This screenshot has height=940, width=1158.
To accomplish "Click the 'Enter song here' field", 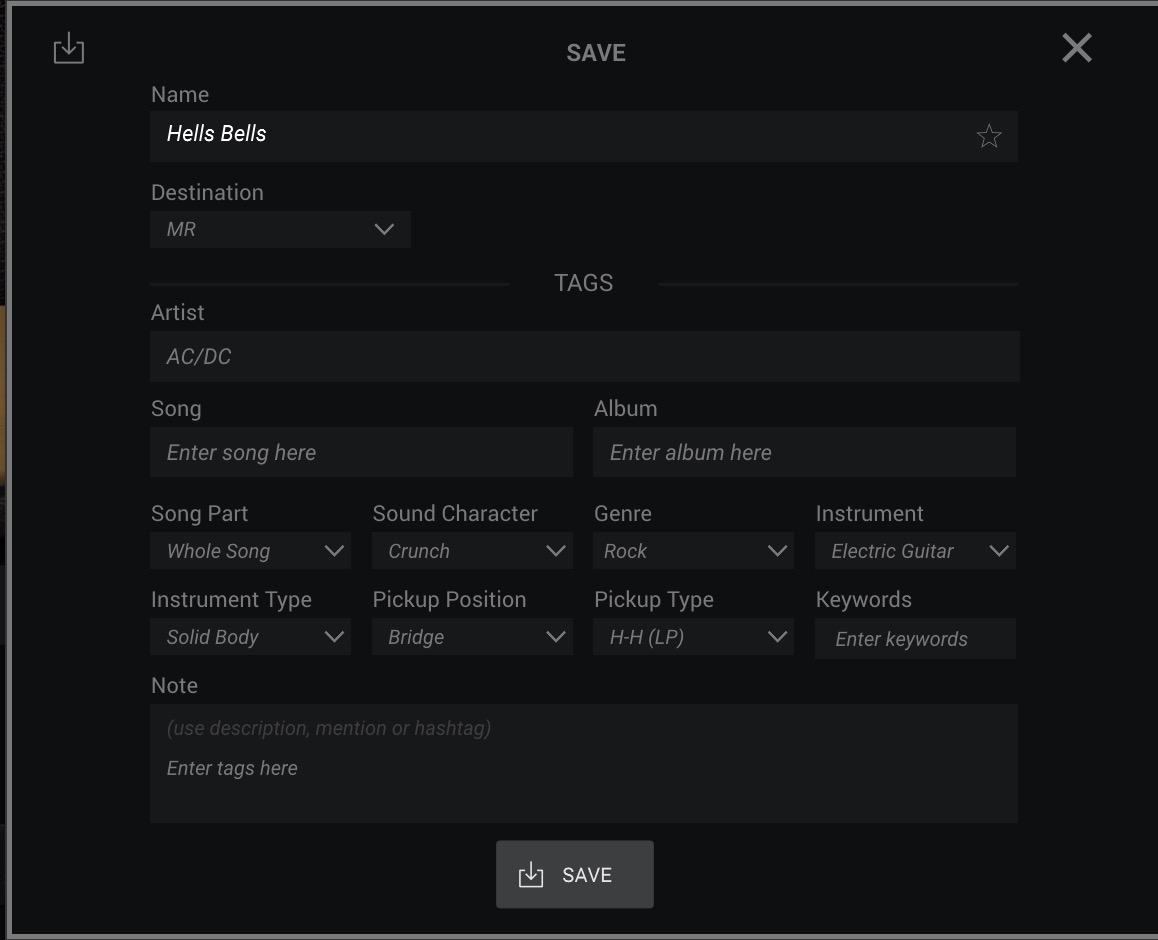I will pos(361,452).
